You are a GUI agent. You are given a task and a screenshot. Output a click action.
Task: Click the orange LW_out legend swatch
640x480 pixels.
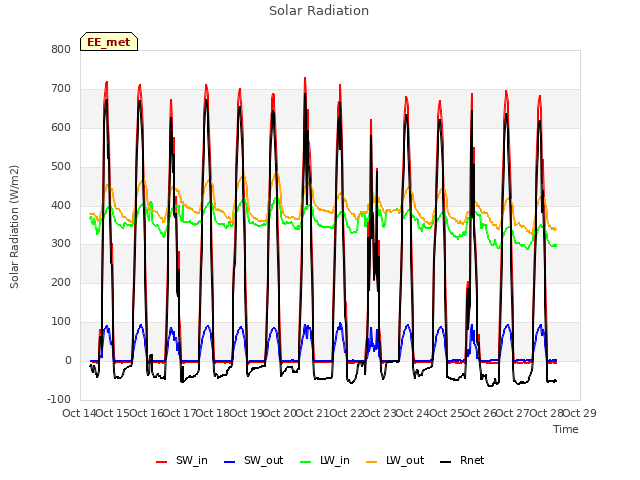click(371, 462)
